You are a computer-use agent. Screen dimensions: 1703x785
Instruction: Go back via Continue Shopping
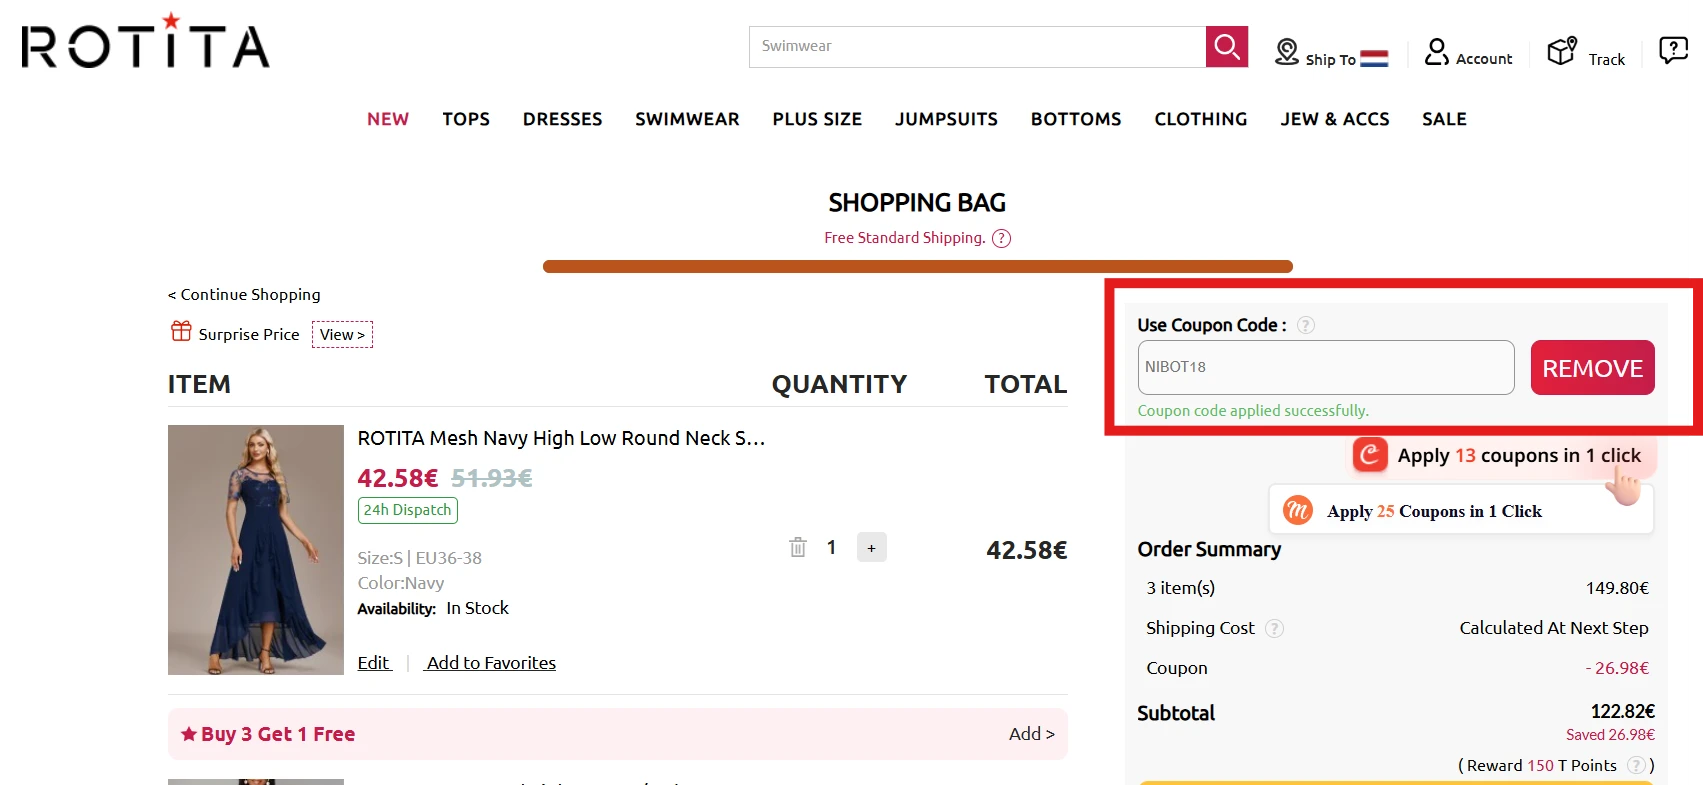(x=244, y=294)
